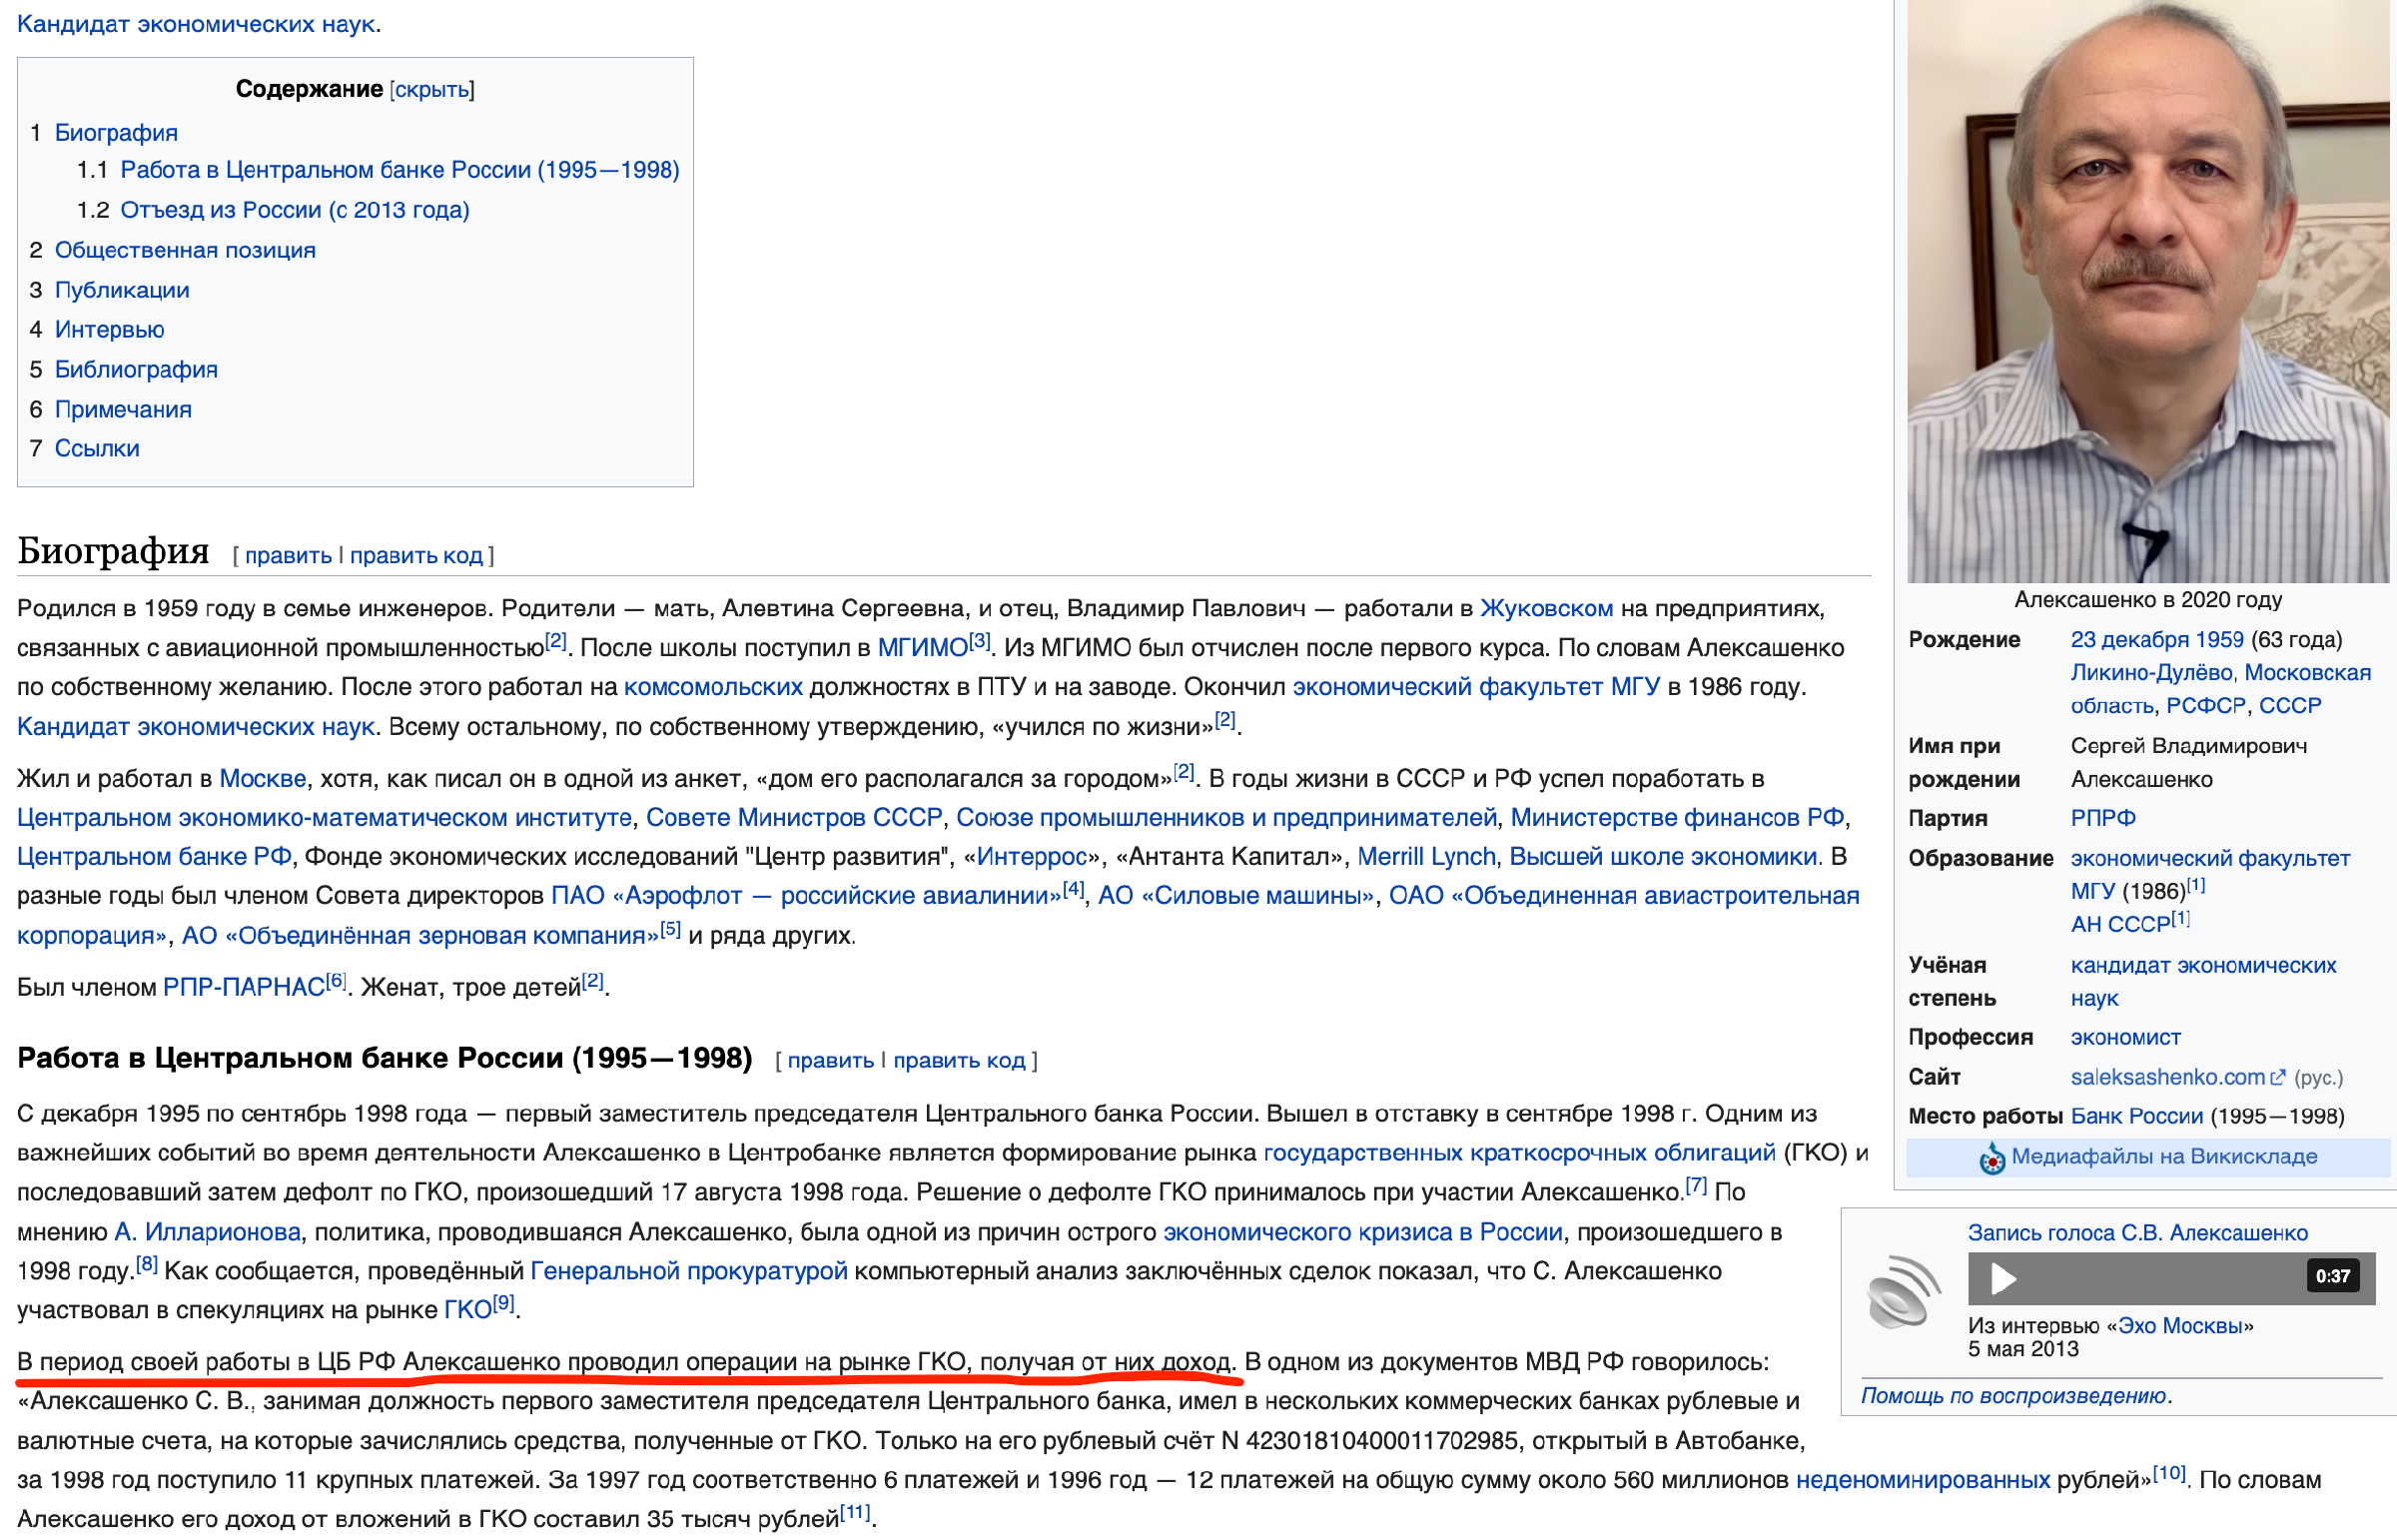Open contents item Публикации

(122, 290)
